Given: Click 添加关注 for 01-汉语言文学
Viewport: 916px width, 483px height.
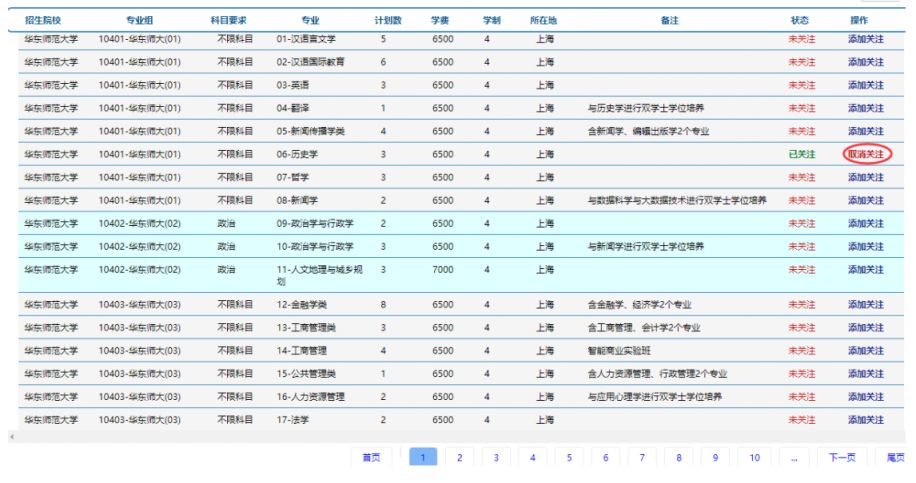Looking at the screenshot, I should [866, 39].
